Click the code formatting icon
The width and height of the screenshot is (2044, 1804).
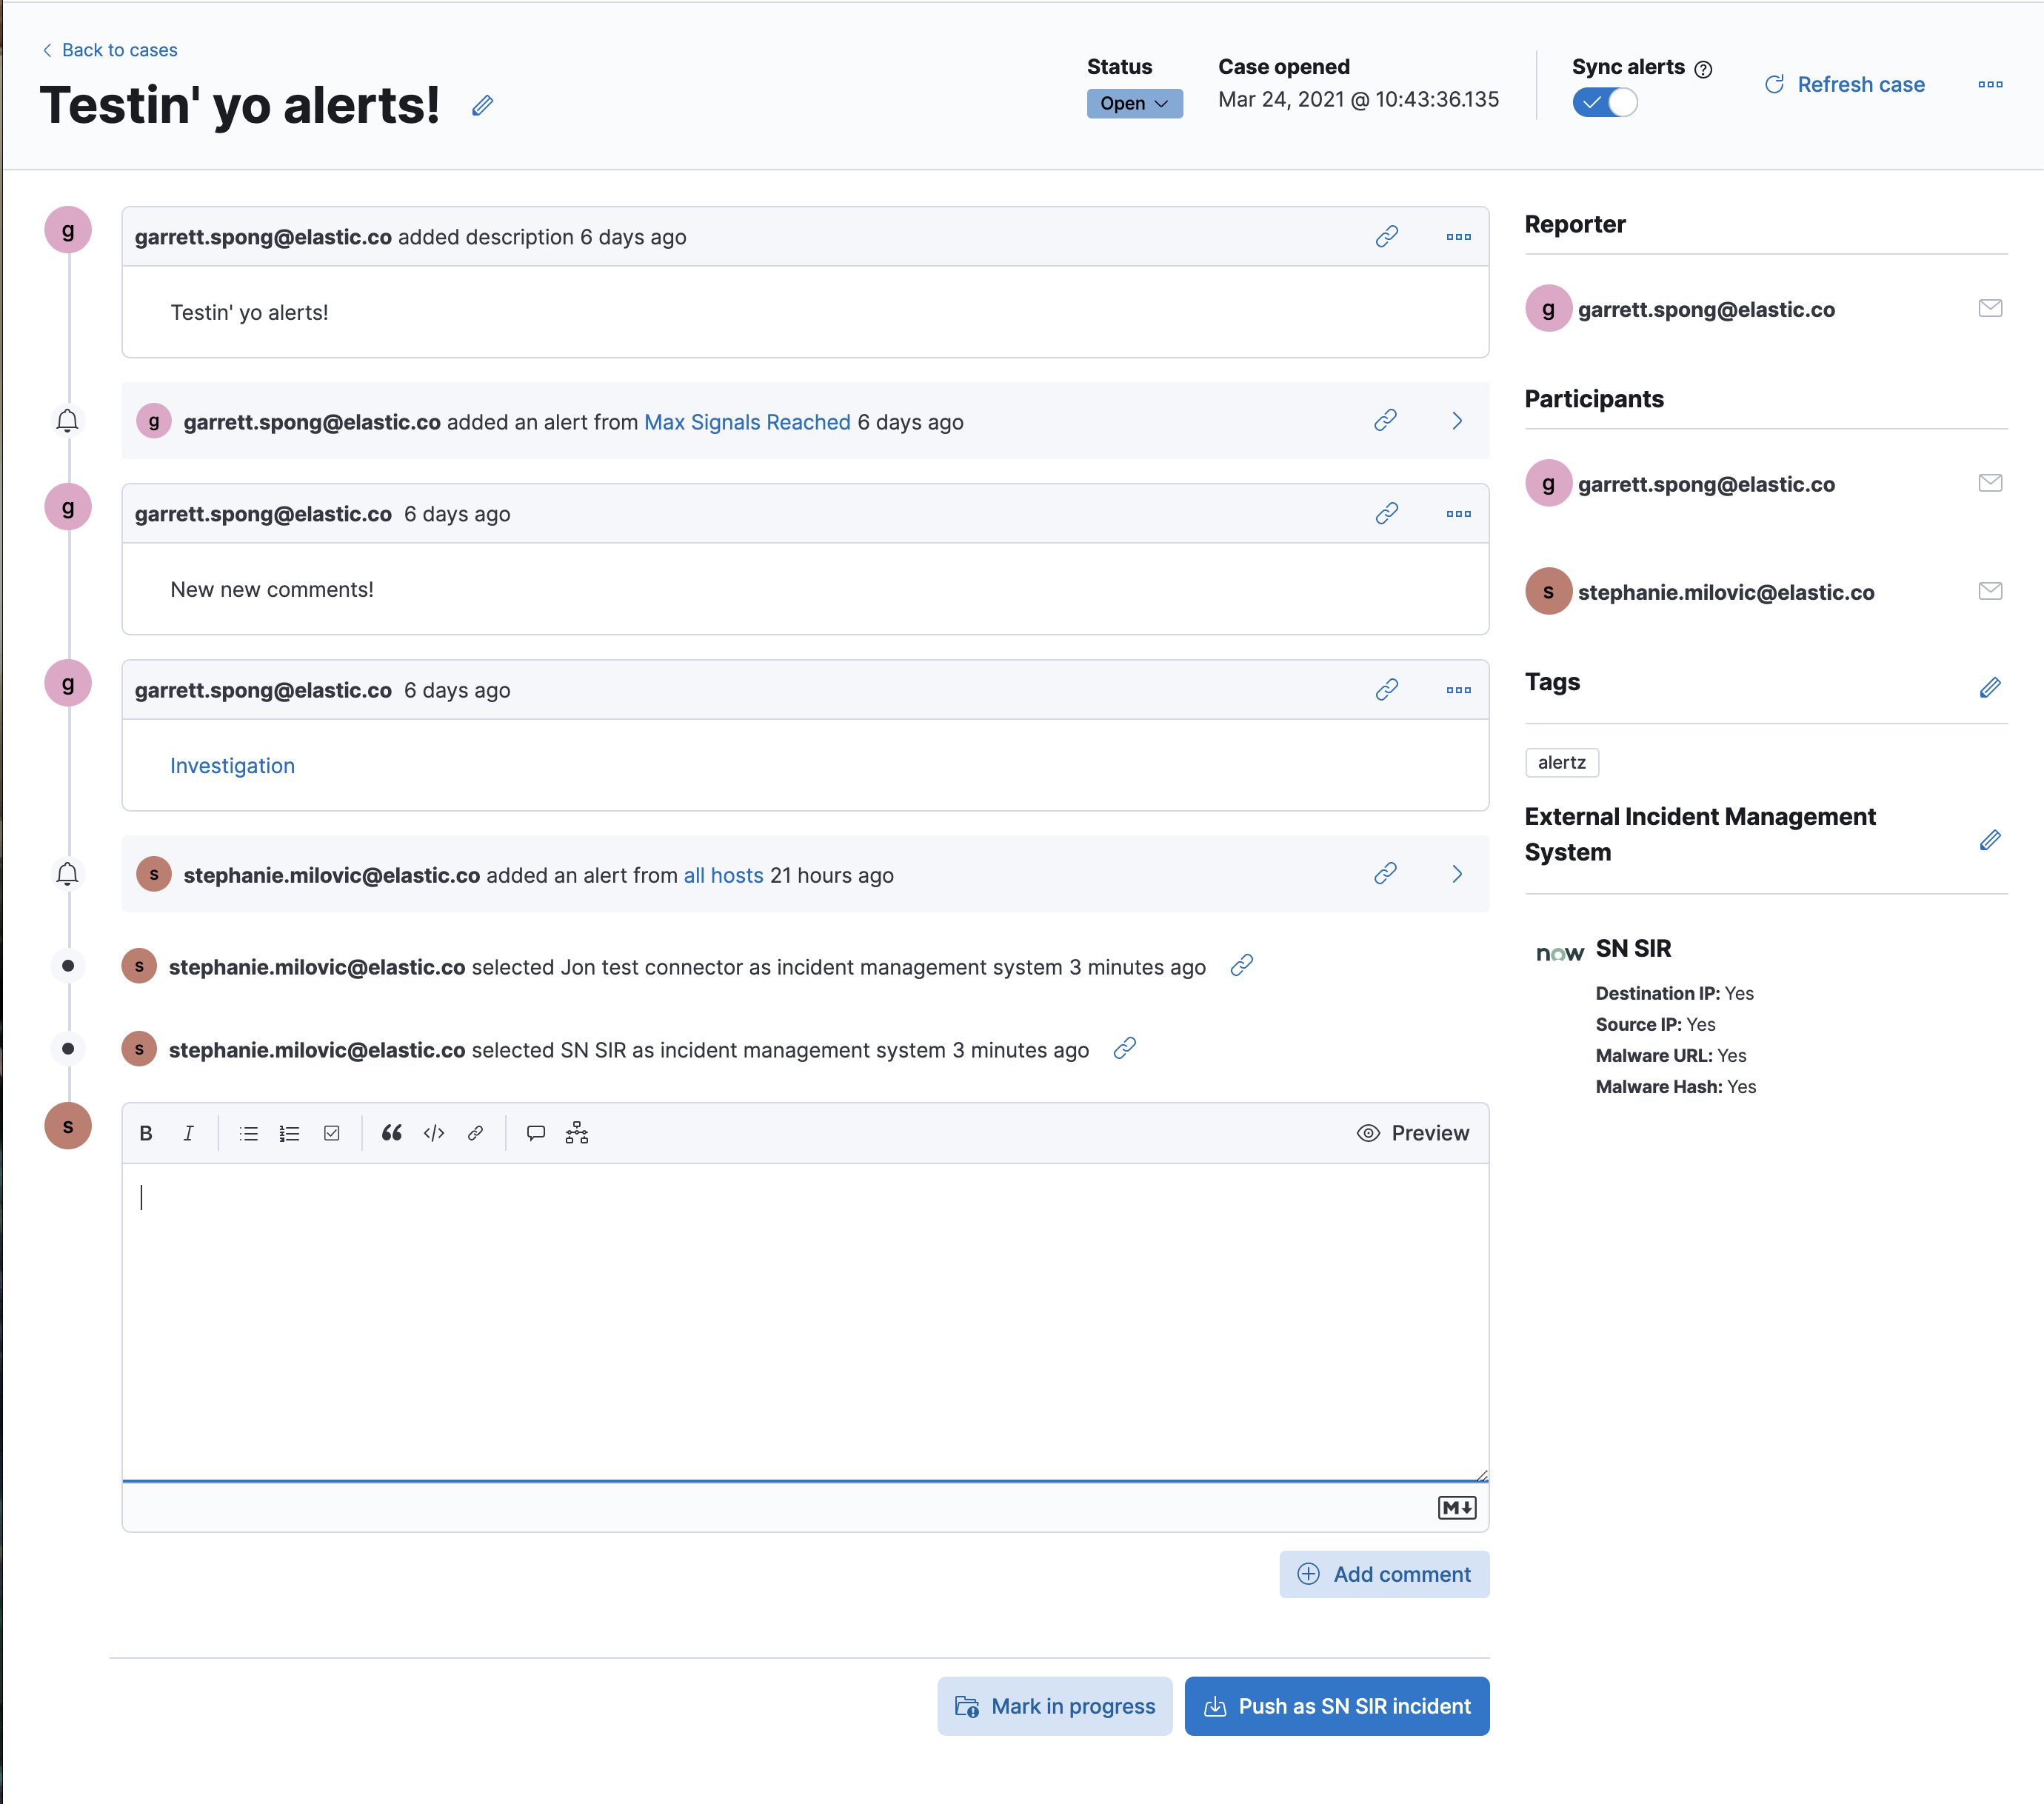pos(434,1133)
